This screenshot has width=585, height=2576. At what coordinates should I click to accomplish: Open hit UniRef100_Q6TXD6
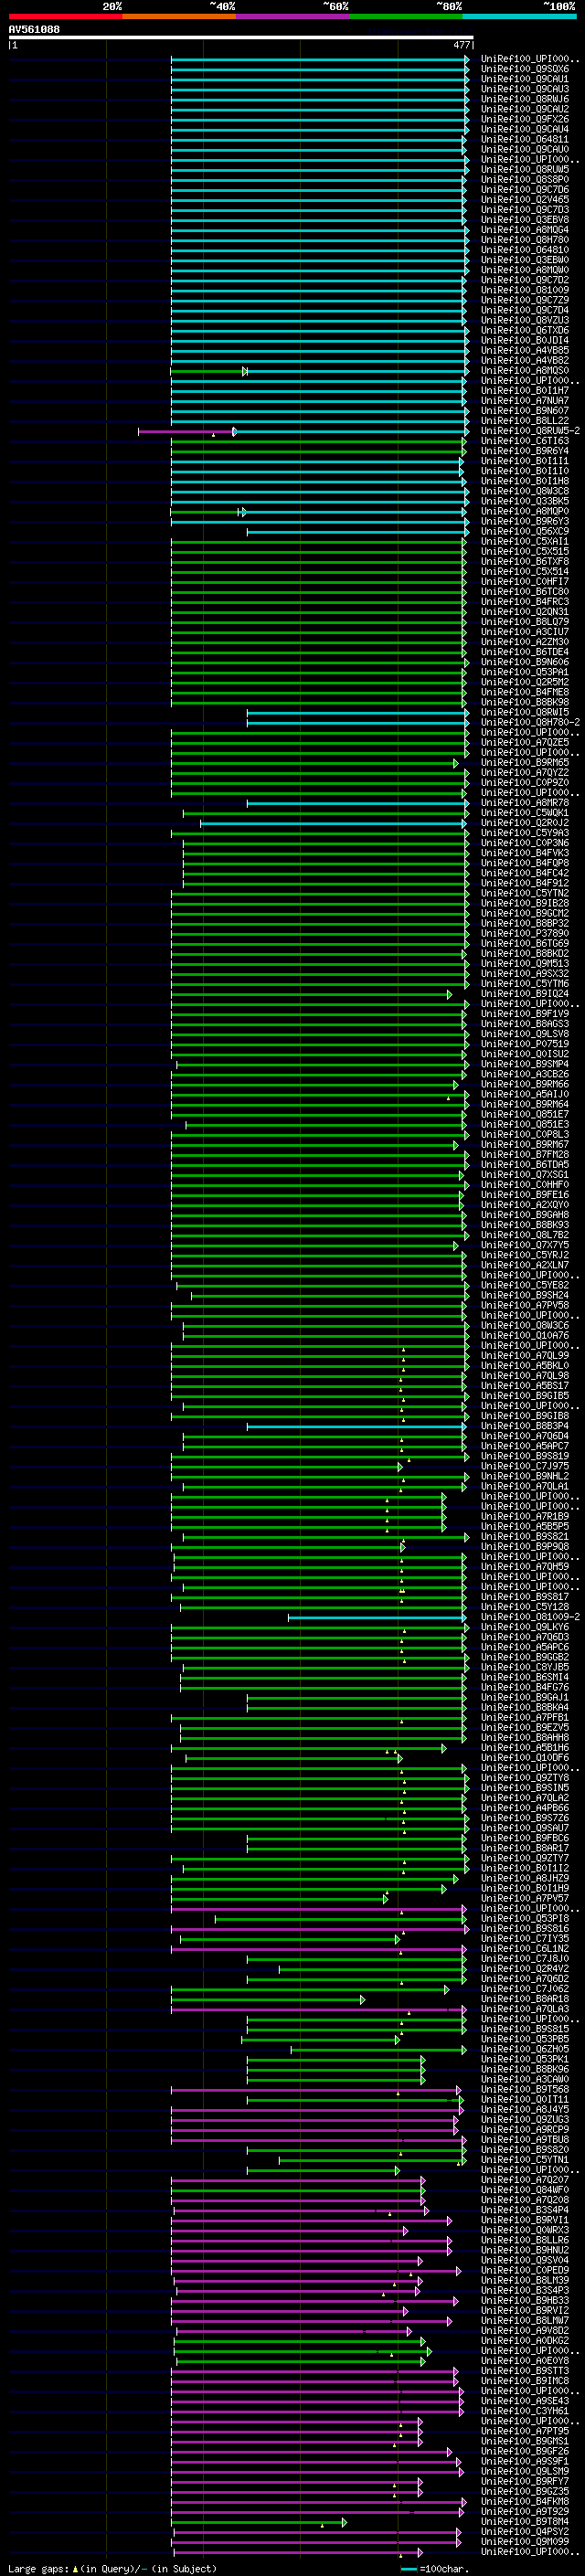point(525,330)
